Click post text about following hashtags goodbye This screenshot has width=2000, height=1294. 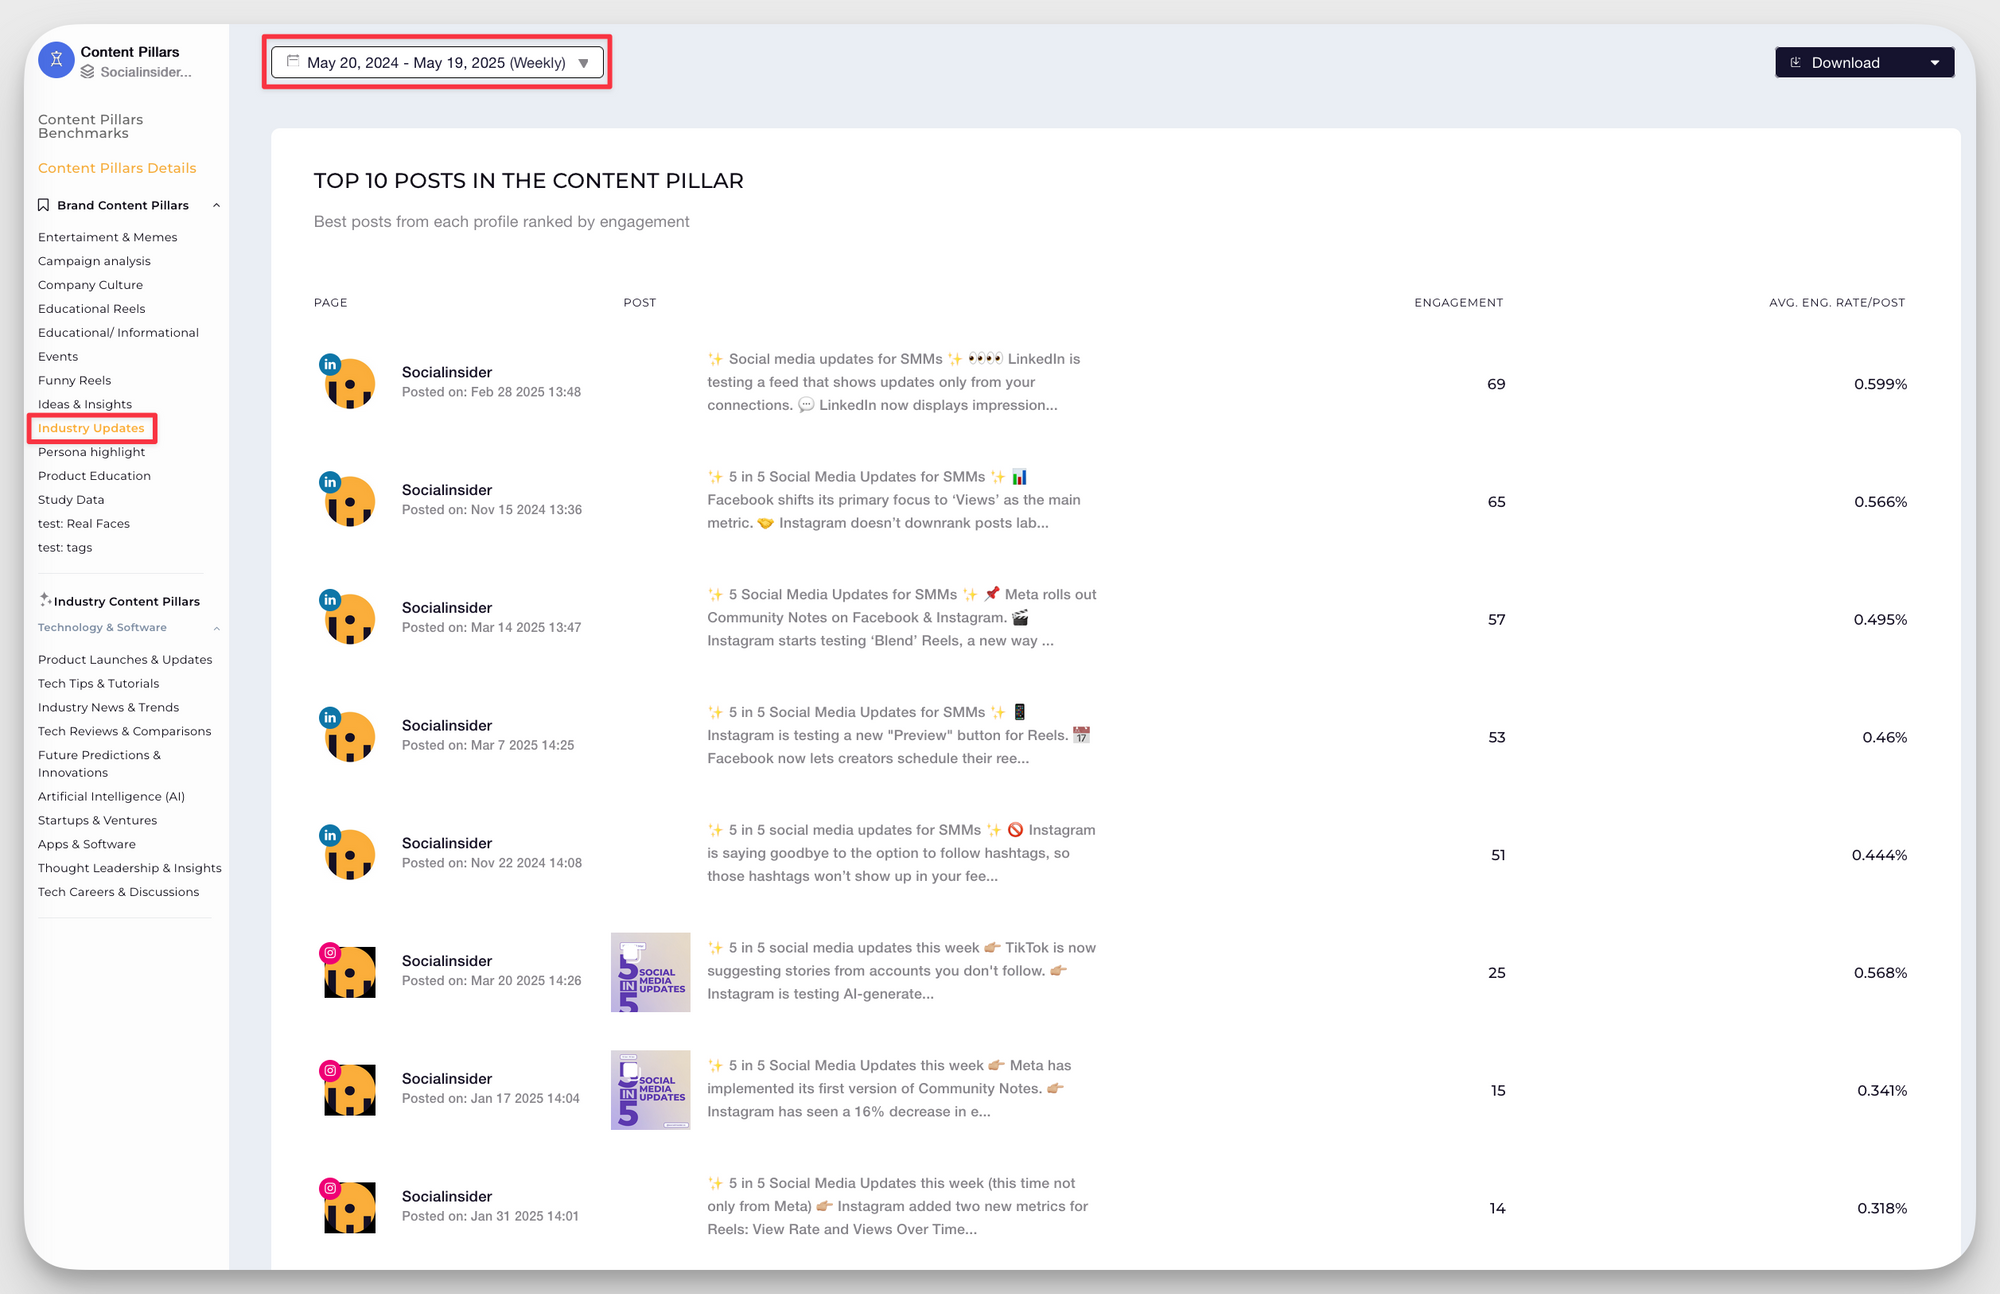point(901,853)
